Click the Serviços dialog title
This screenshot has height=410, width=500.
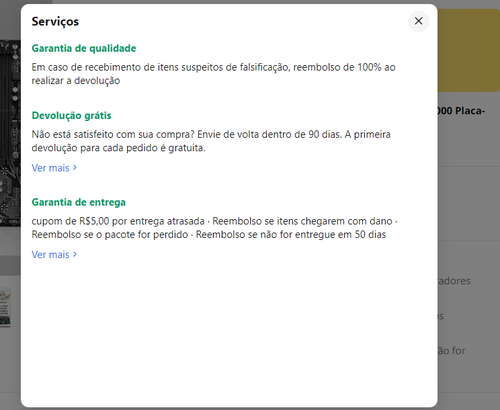[x=55, y=21]
